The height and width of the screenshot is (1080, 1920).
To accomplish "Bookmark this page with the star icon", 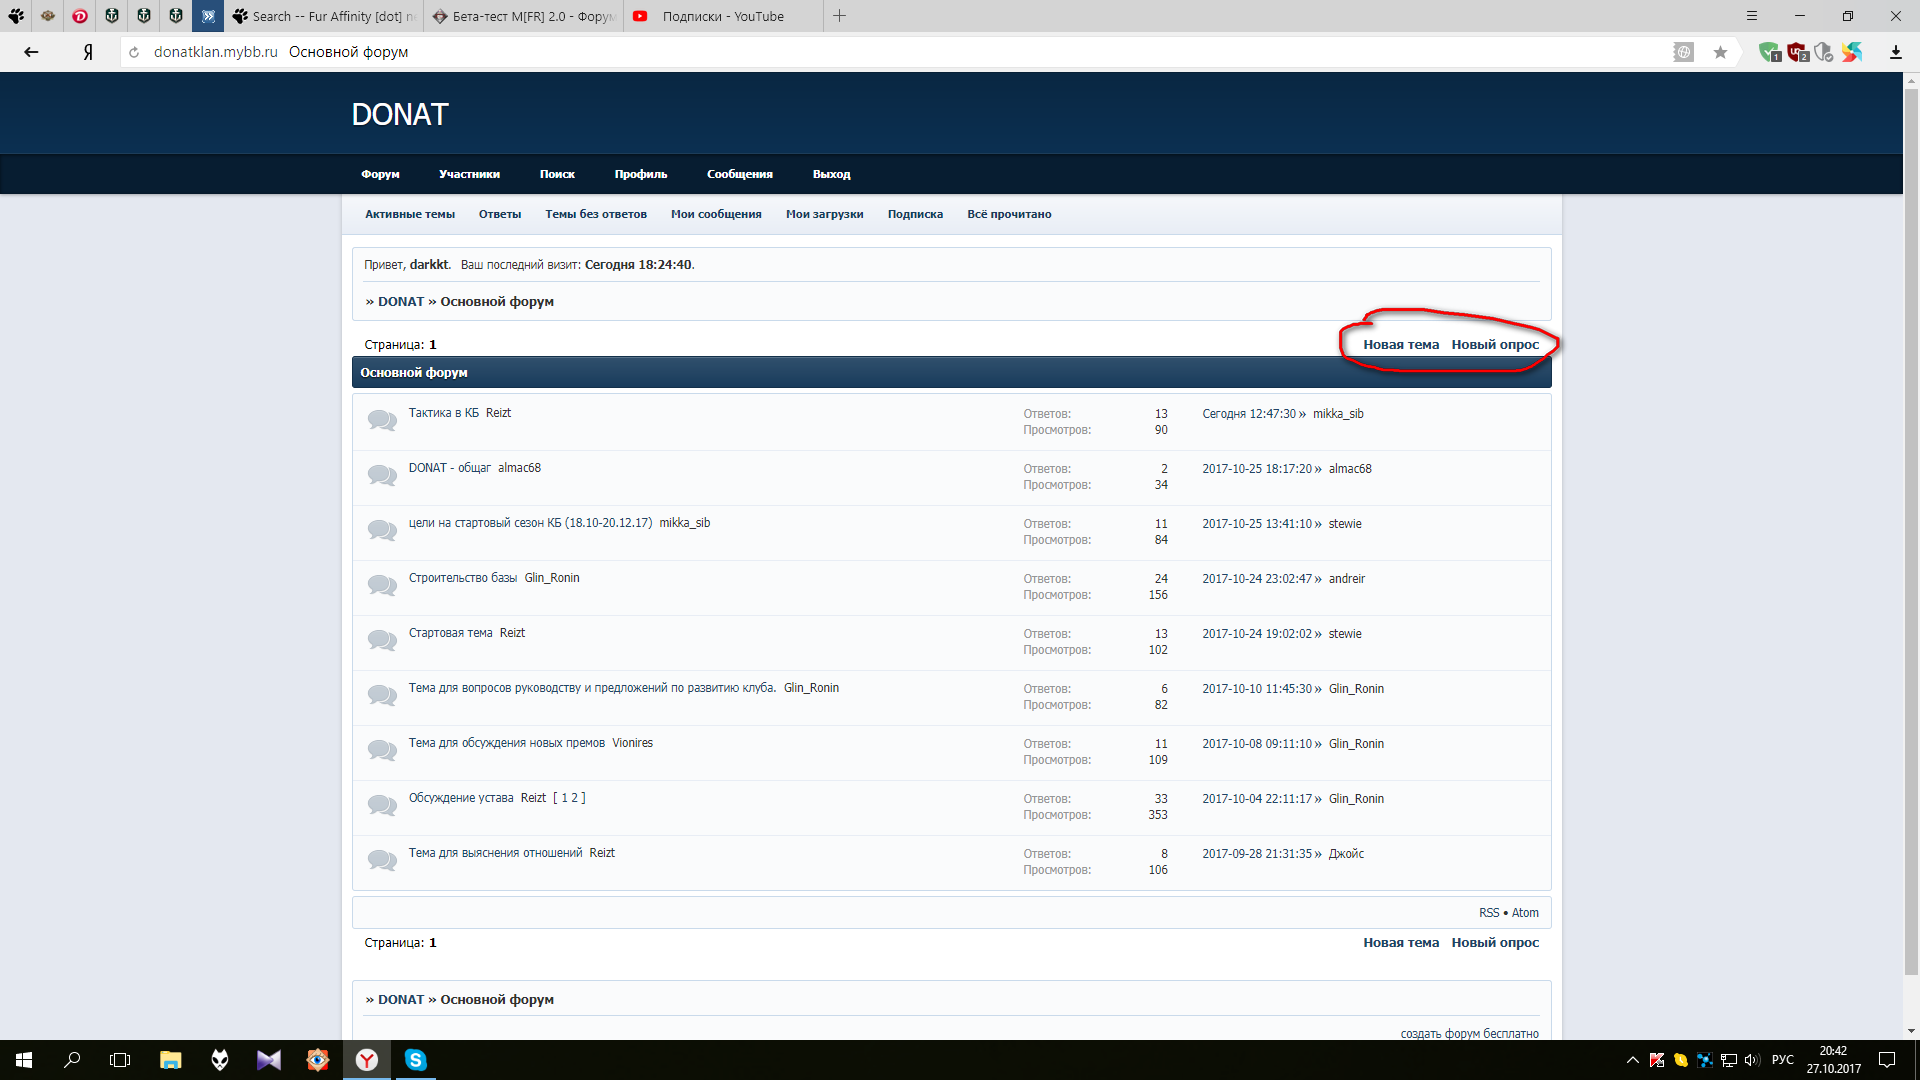I will click(1720, 52).
